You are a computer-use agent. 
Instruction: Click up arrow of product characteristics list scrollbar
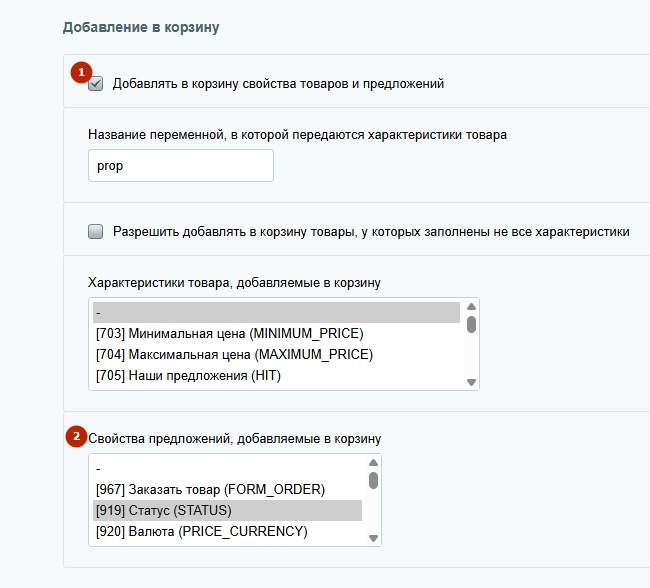pos(471,307)
